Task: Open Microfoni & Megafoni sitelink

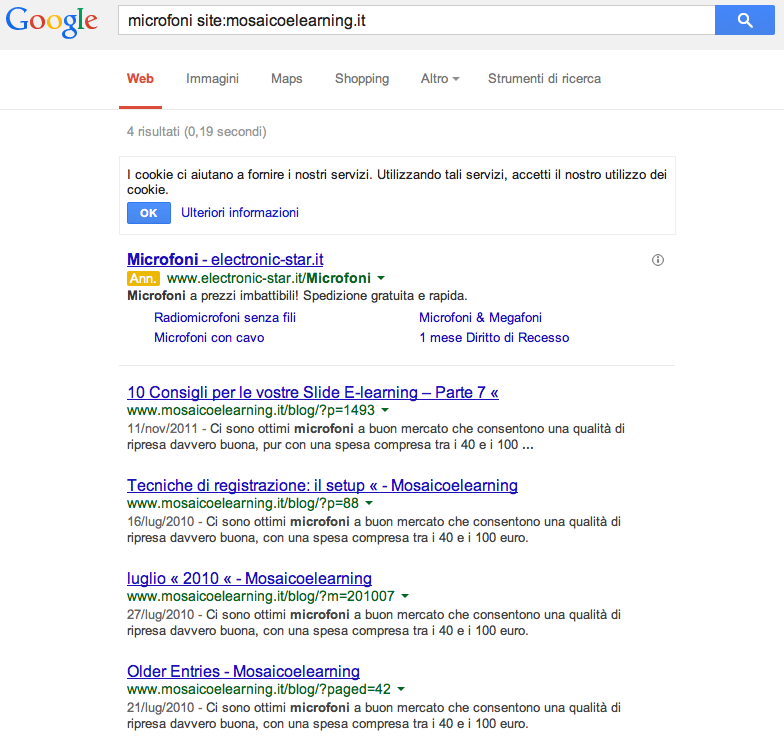Action: tap(480, 318)
